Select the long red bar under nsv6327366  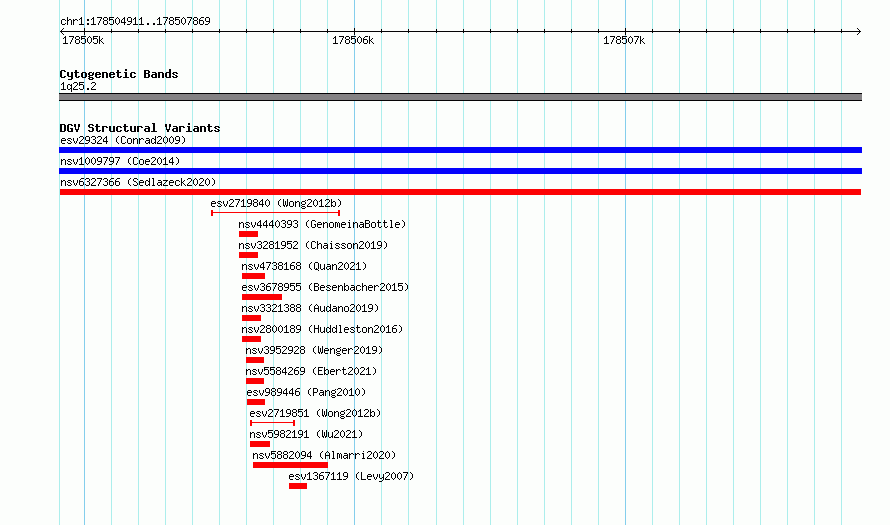pos(460,192)
